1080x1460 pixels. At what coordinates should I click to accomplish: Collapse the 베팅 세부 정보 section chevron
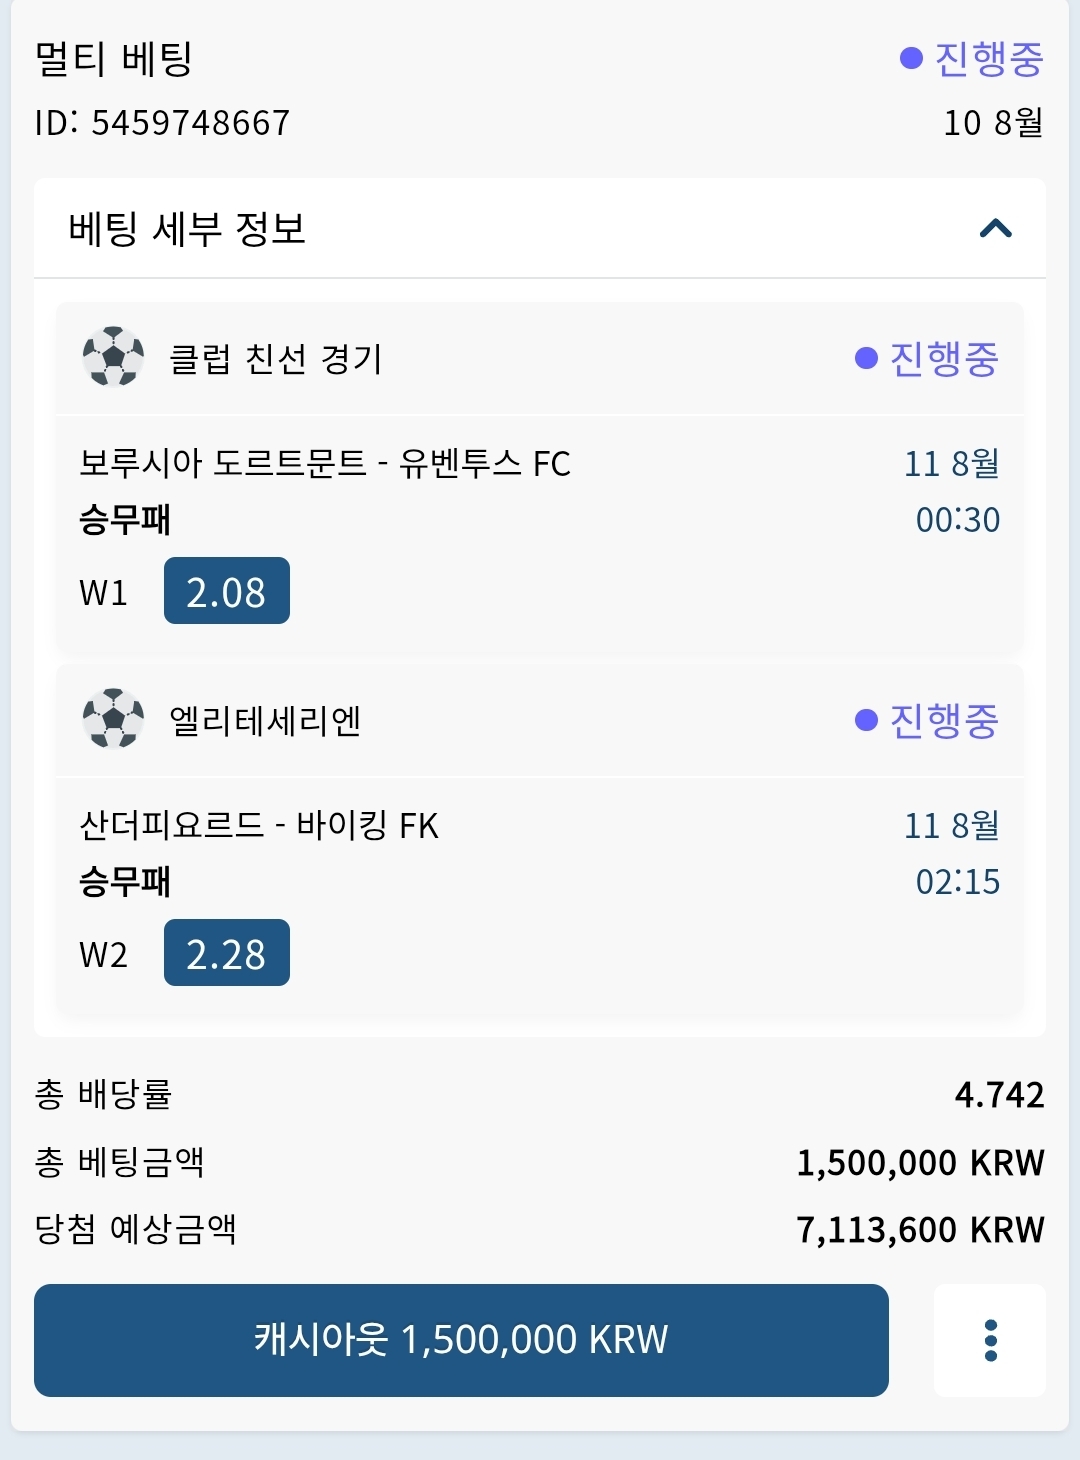click(x=996, y=229)
